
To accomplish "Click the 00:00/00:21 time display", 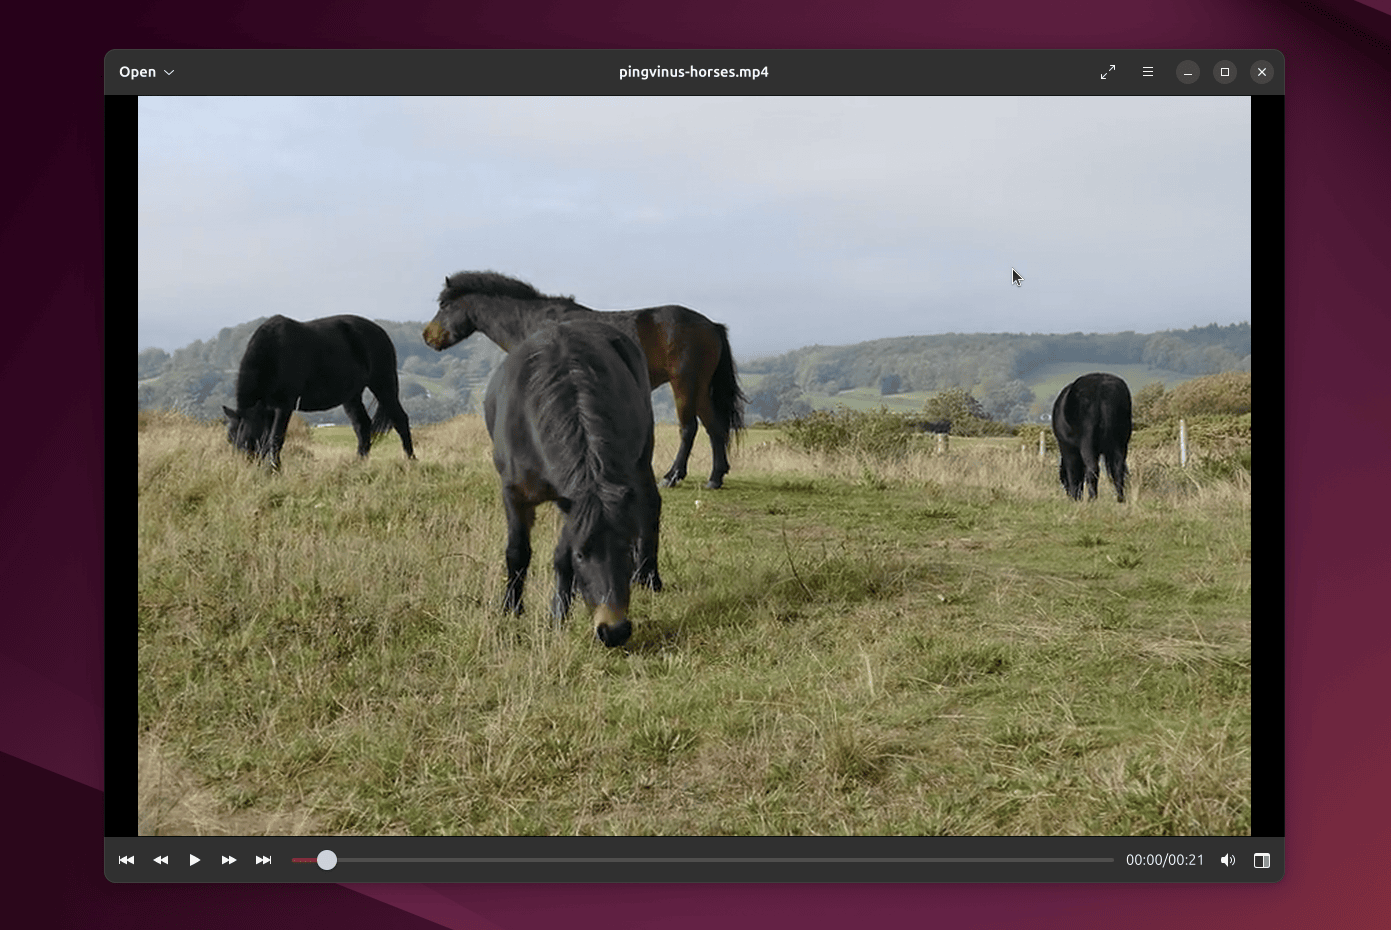I will [x=1165, y=860].
